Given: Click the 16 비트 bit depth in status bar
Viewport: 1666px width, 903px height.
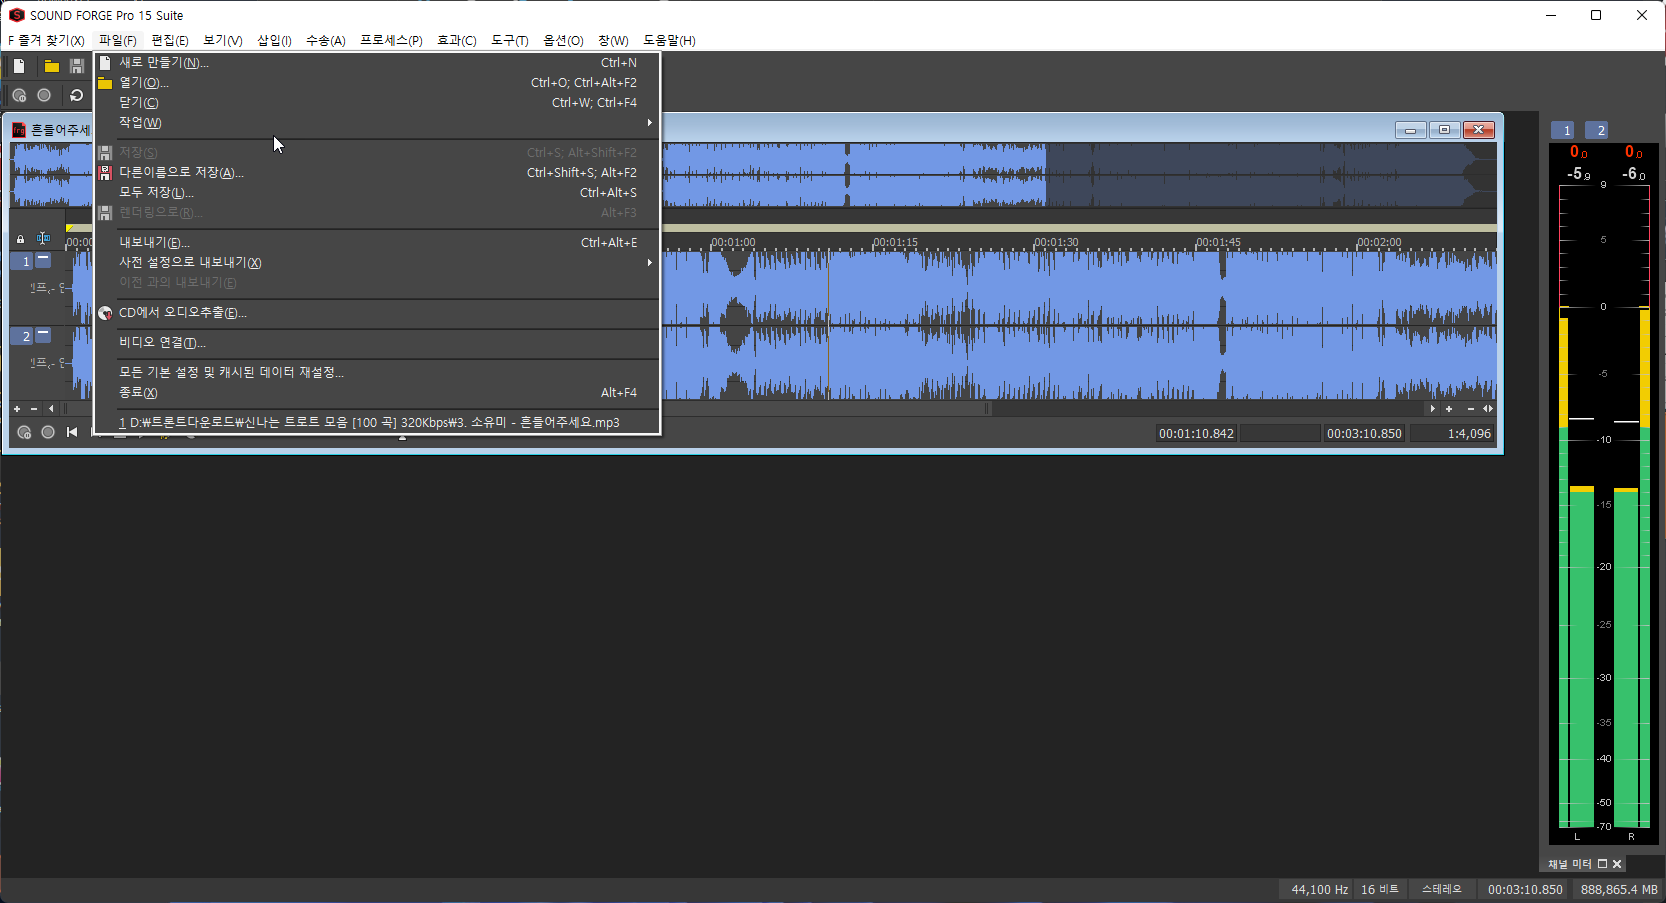Looking at the screenshot, I should point(1380,889).
